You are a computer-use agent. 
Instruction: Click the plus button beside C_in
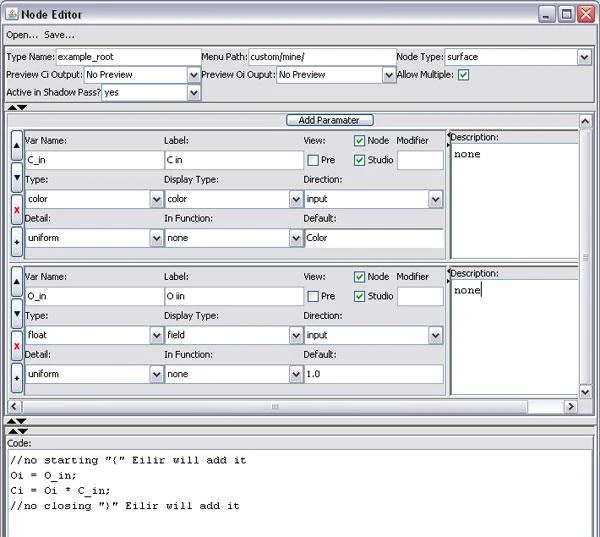pyautogui.click(x=17, y=241)
